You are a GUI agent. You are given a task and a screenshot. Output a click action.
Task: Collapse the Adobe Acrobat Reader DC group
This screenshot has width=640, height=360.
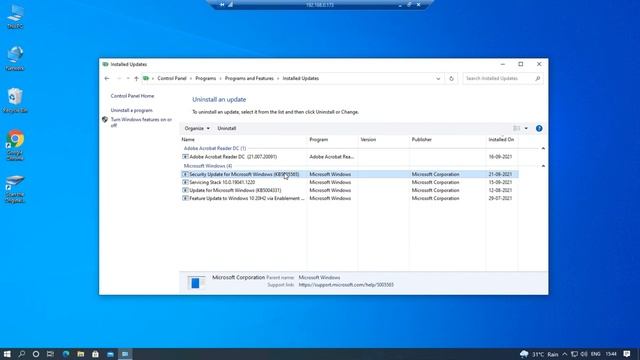pyautogui.click(x=543, y=148)
